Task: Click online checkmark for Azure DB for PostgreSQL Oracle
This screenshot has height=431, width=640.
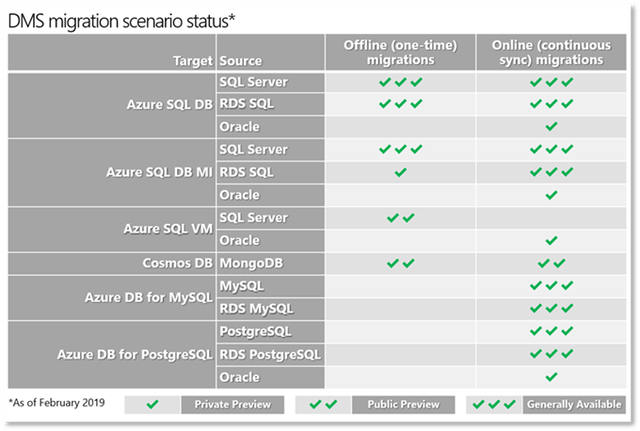Action: (x=551, y=377)
